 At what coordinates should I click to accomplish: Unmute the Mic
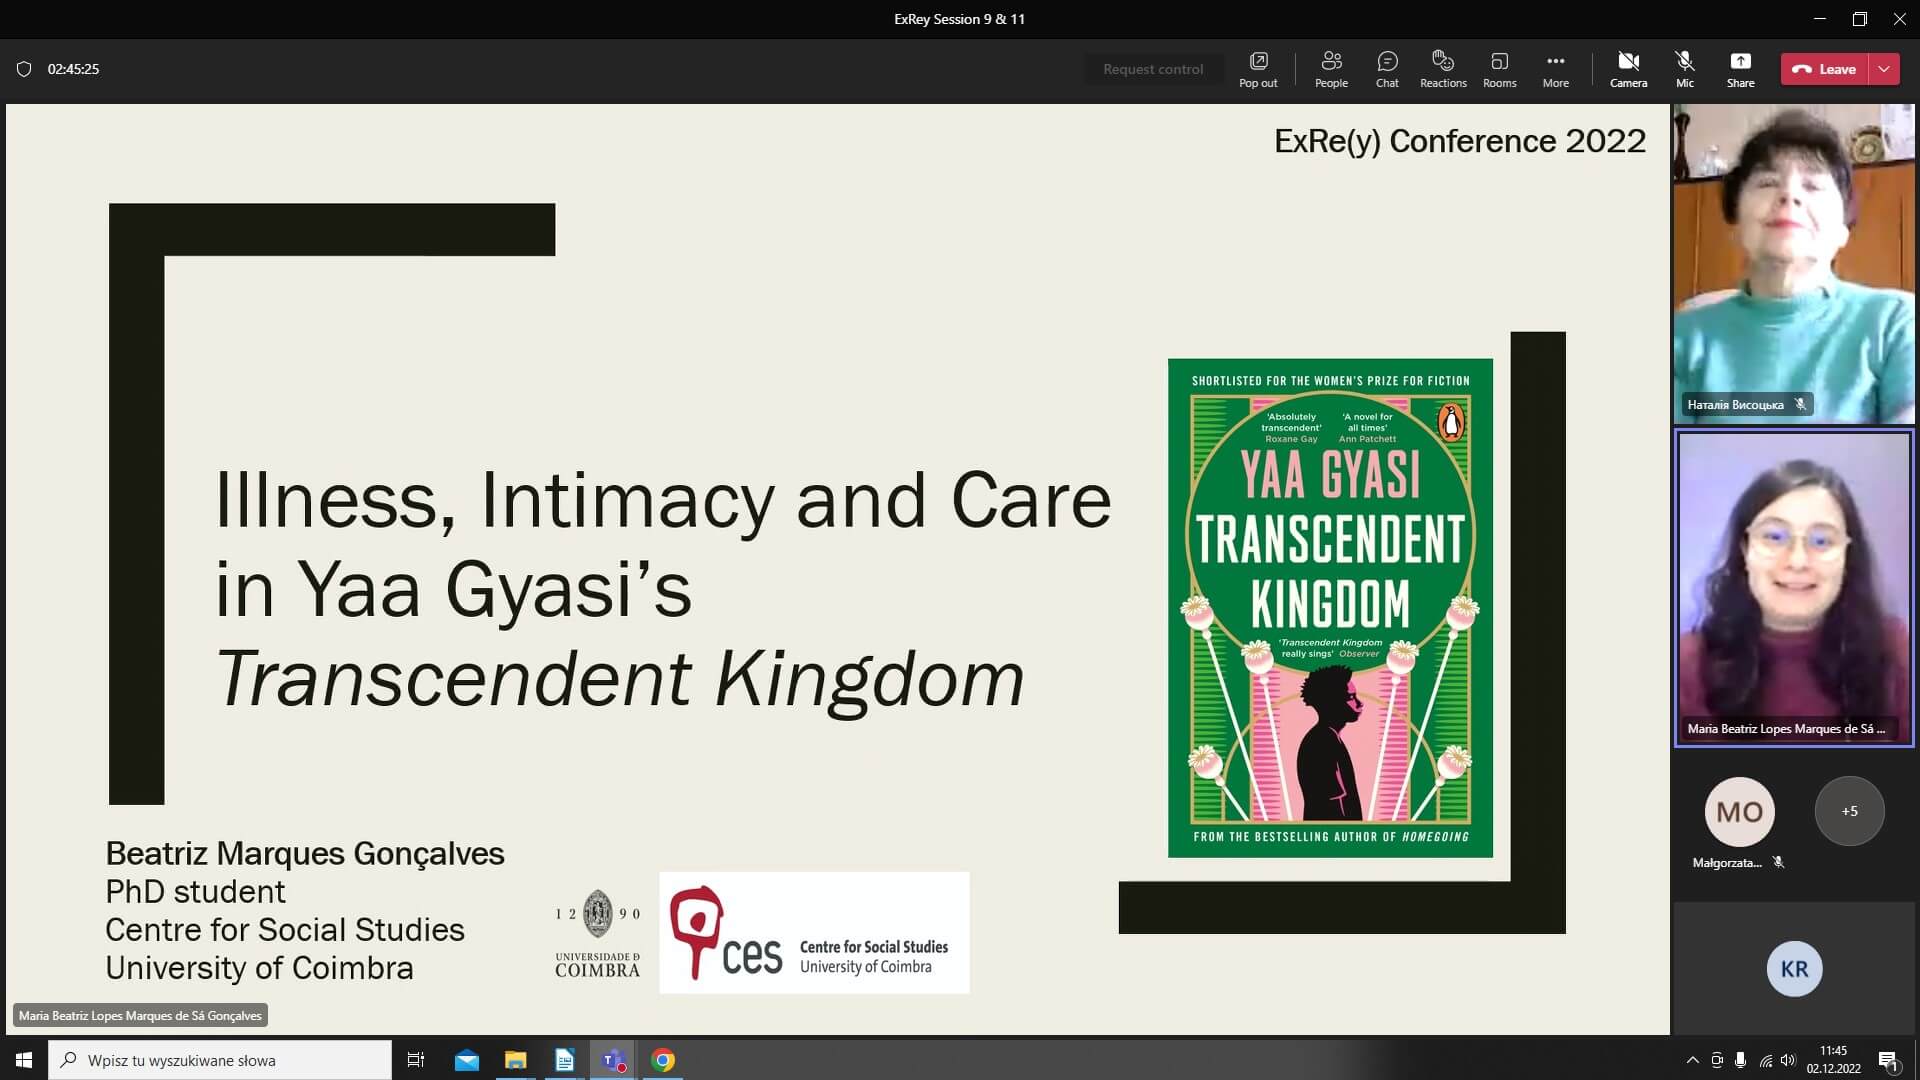[1685, 69]
